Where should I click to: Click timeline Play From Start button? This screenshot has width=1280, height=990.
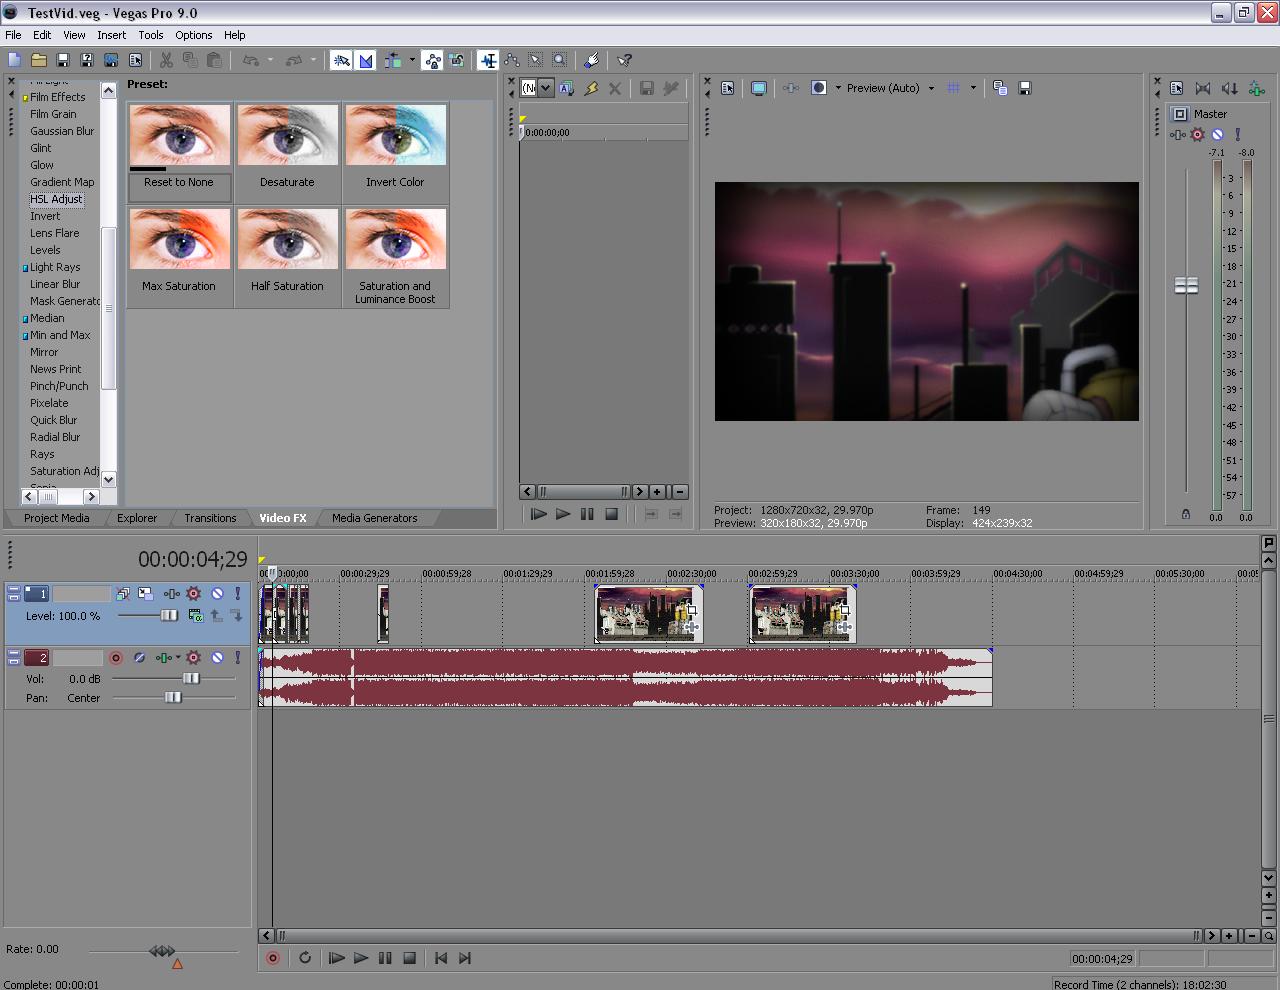click(337, 958)
